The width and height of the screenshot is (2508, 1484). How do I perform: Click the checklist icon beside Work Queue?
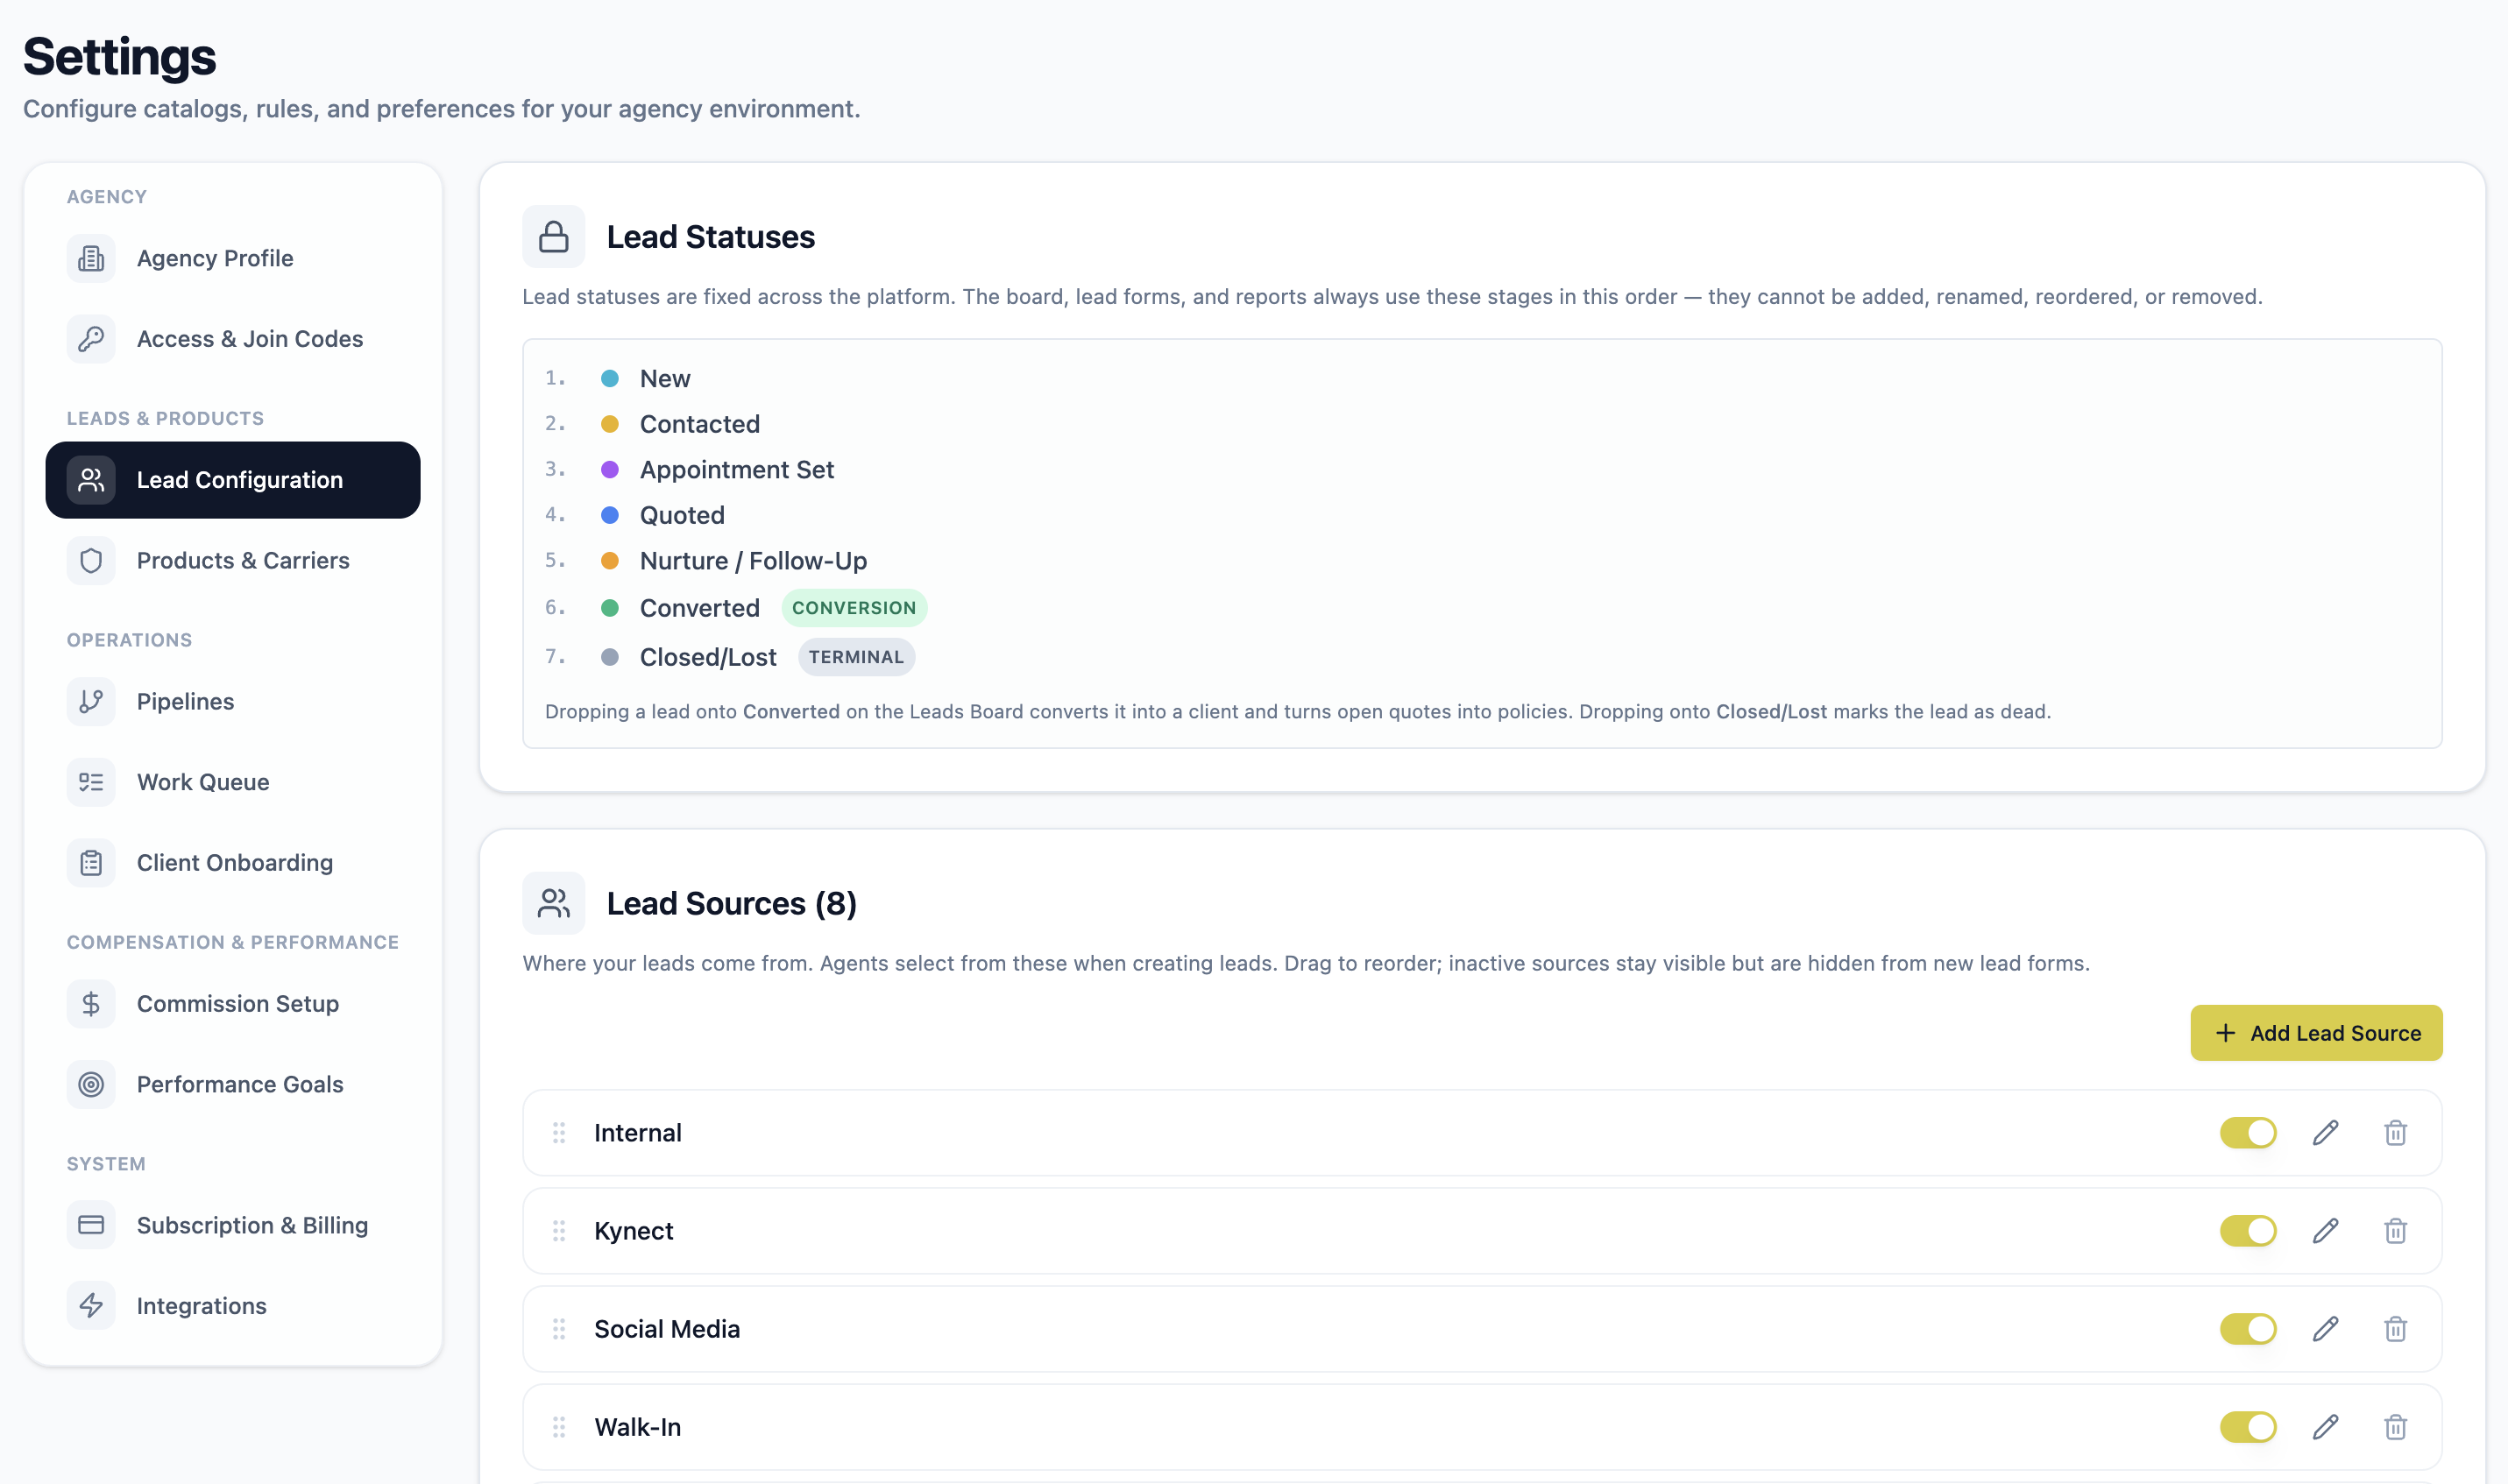(91, 782)
